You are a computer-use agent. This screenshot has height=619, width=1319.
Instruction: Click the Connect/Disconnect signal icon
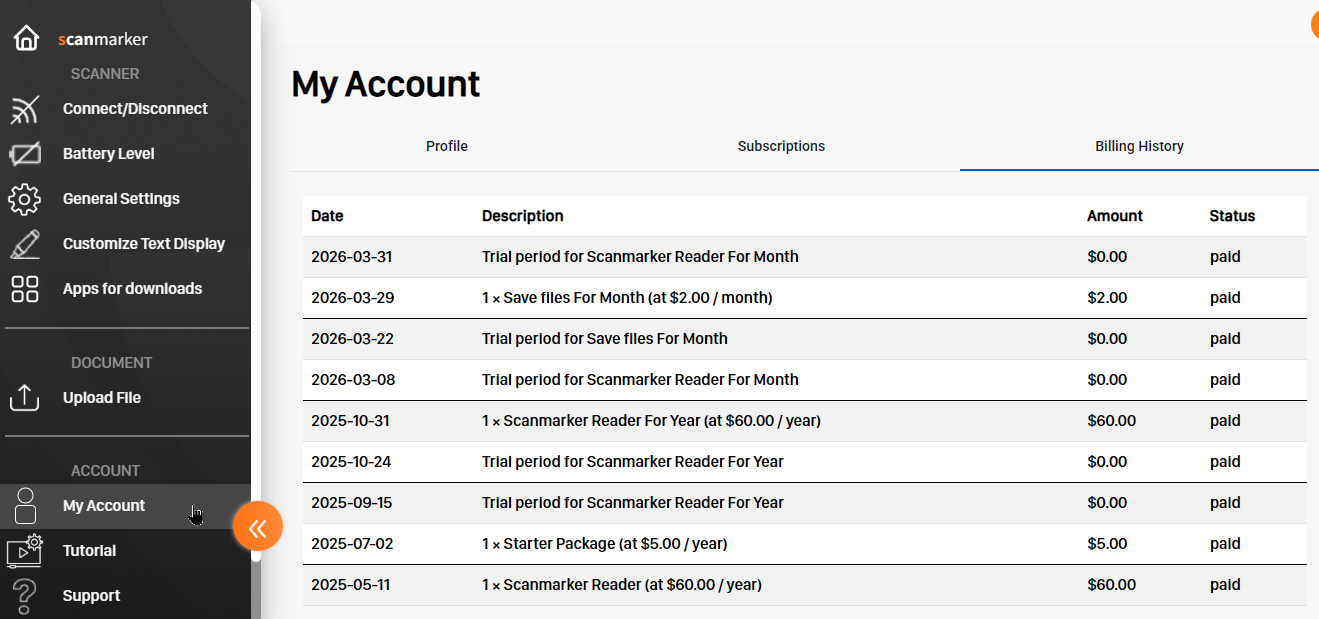24,109
